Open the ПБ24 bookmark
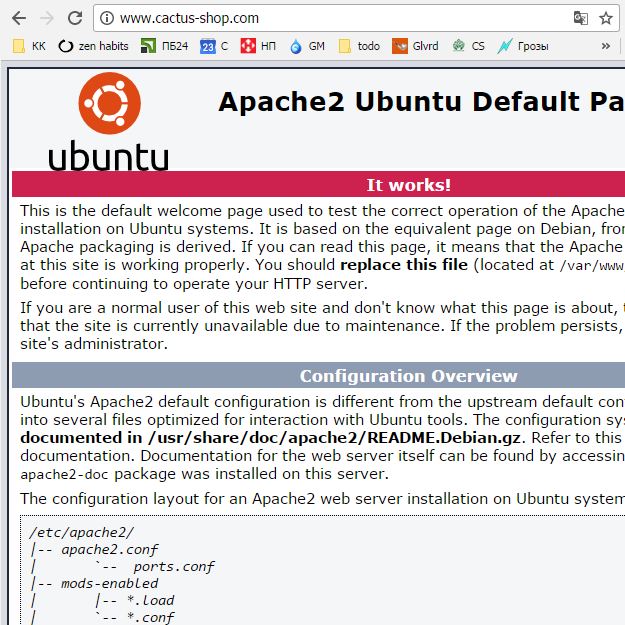The image size is (625, 625). click(x=164, y=46)
